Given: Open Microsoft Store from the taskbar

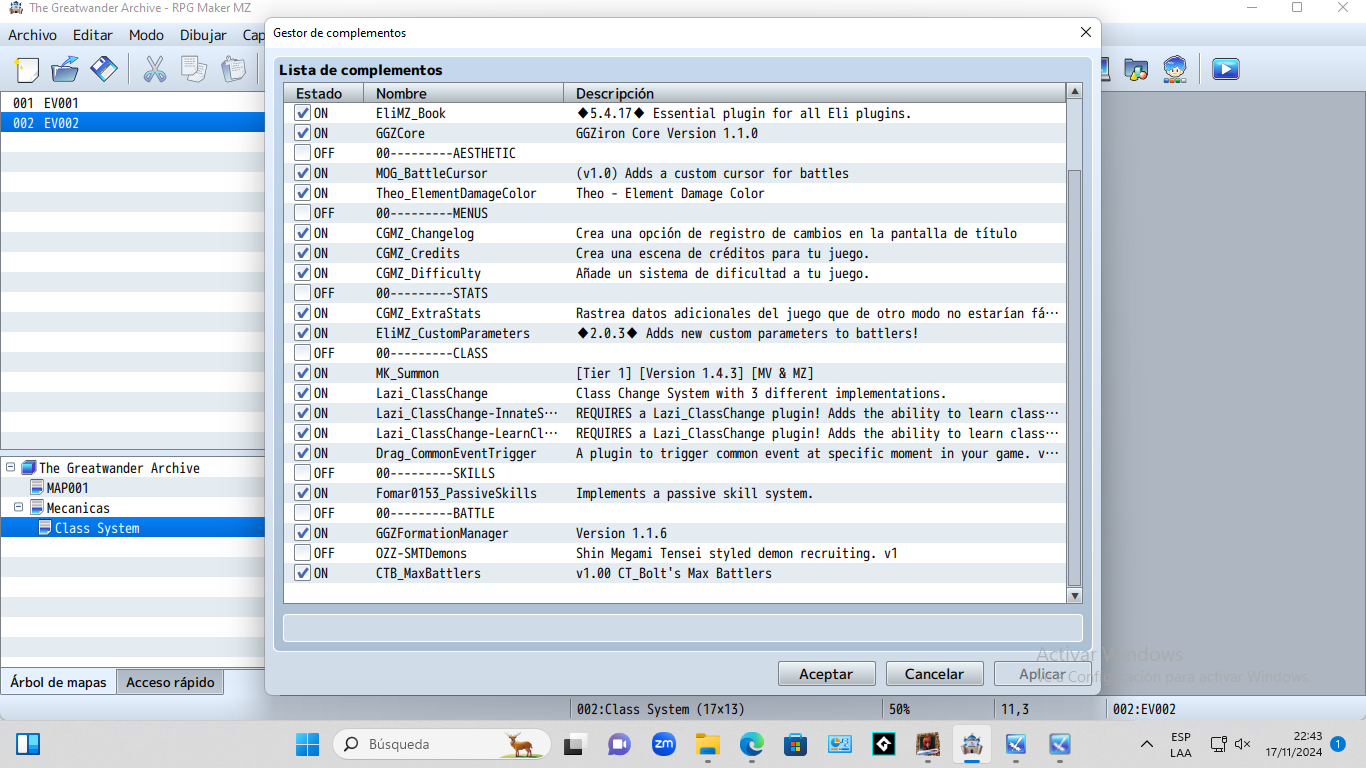Looking at the screenshot, I should click(x=795, y=744).
